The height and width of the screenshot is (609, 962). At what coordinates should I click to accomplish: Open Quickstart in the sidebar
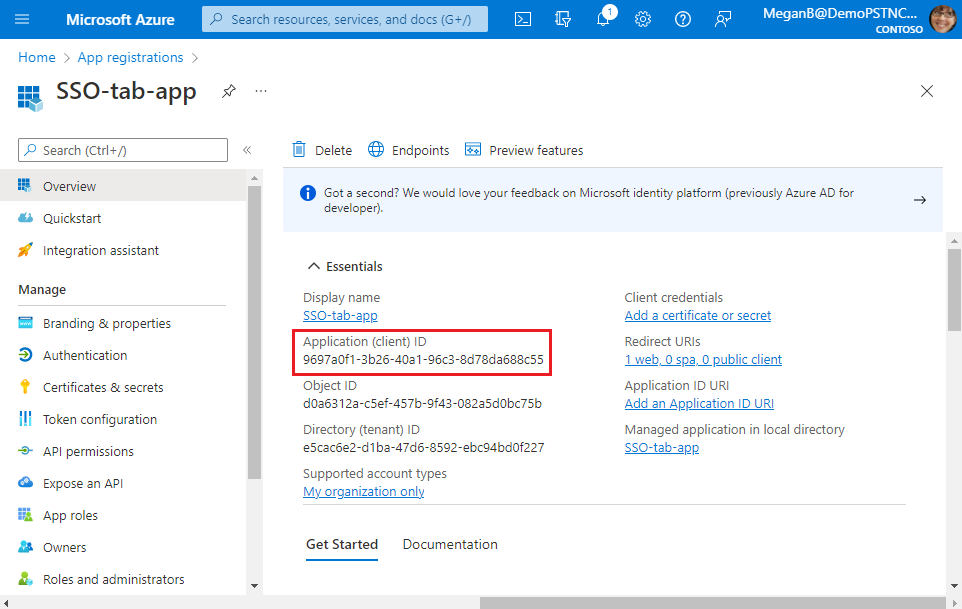(x=123, y=218)
